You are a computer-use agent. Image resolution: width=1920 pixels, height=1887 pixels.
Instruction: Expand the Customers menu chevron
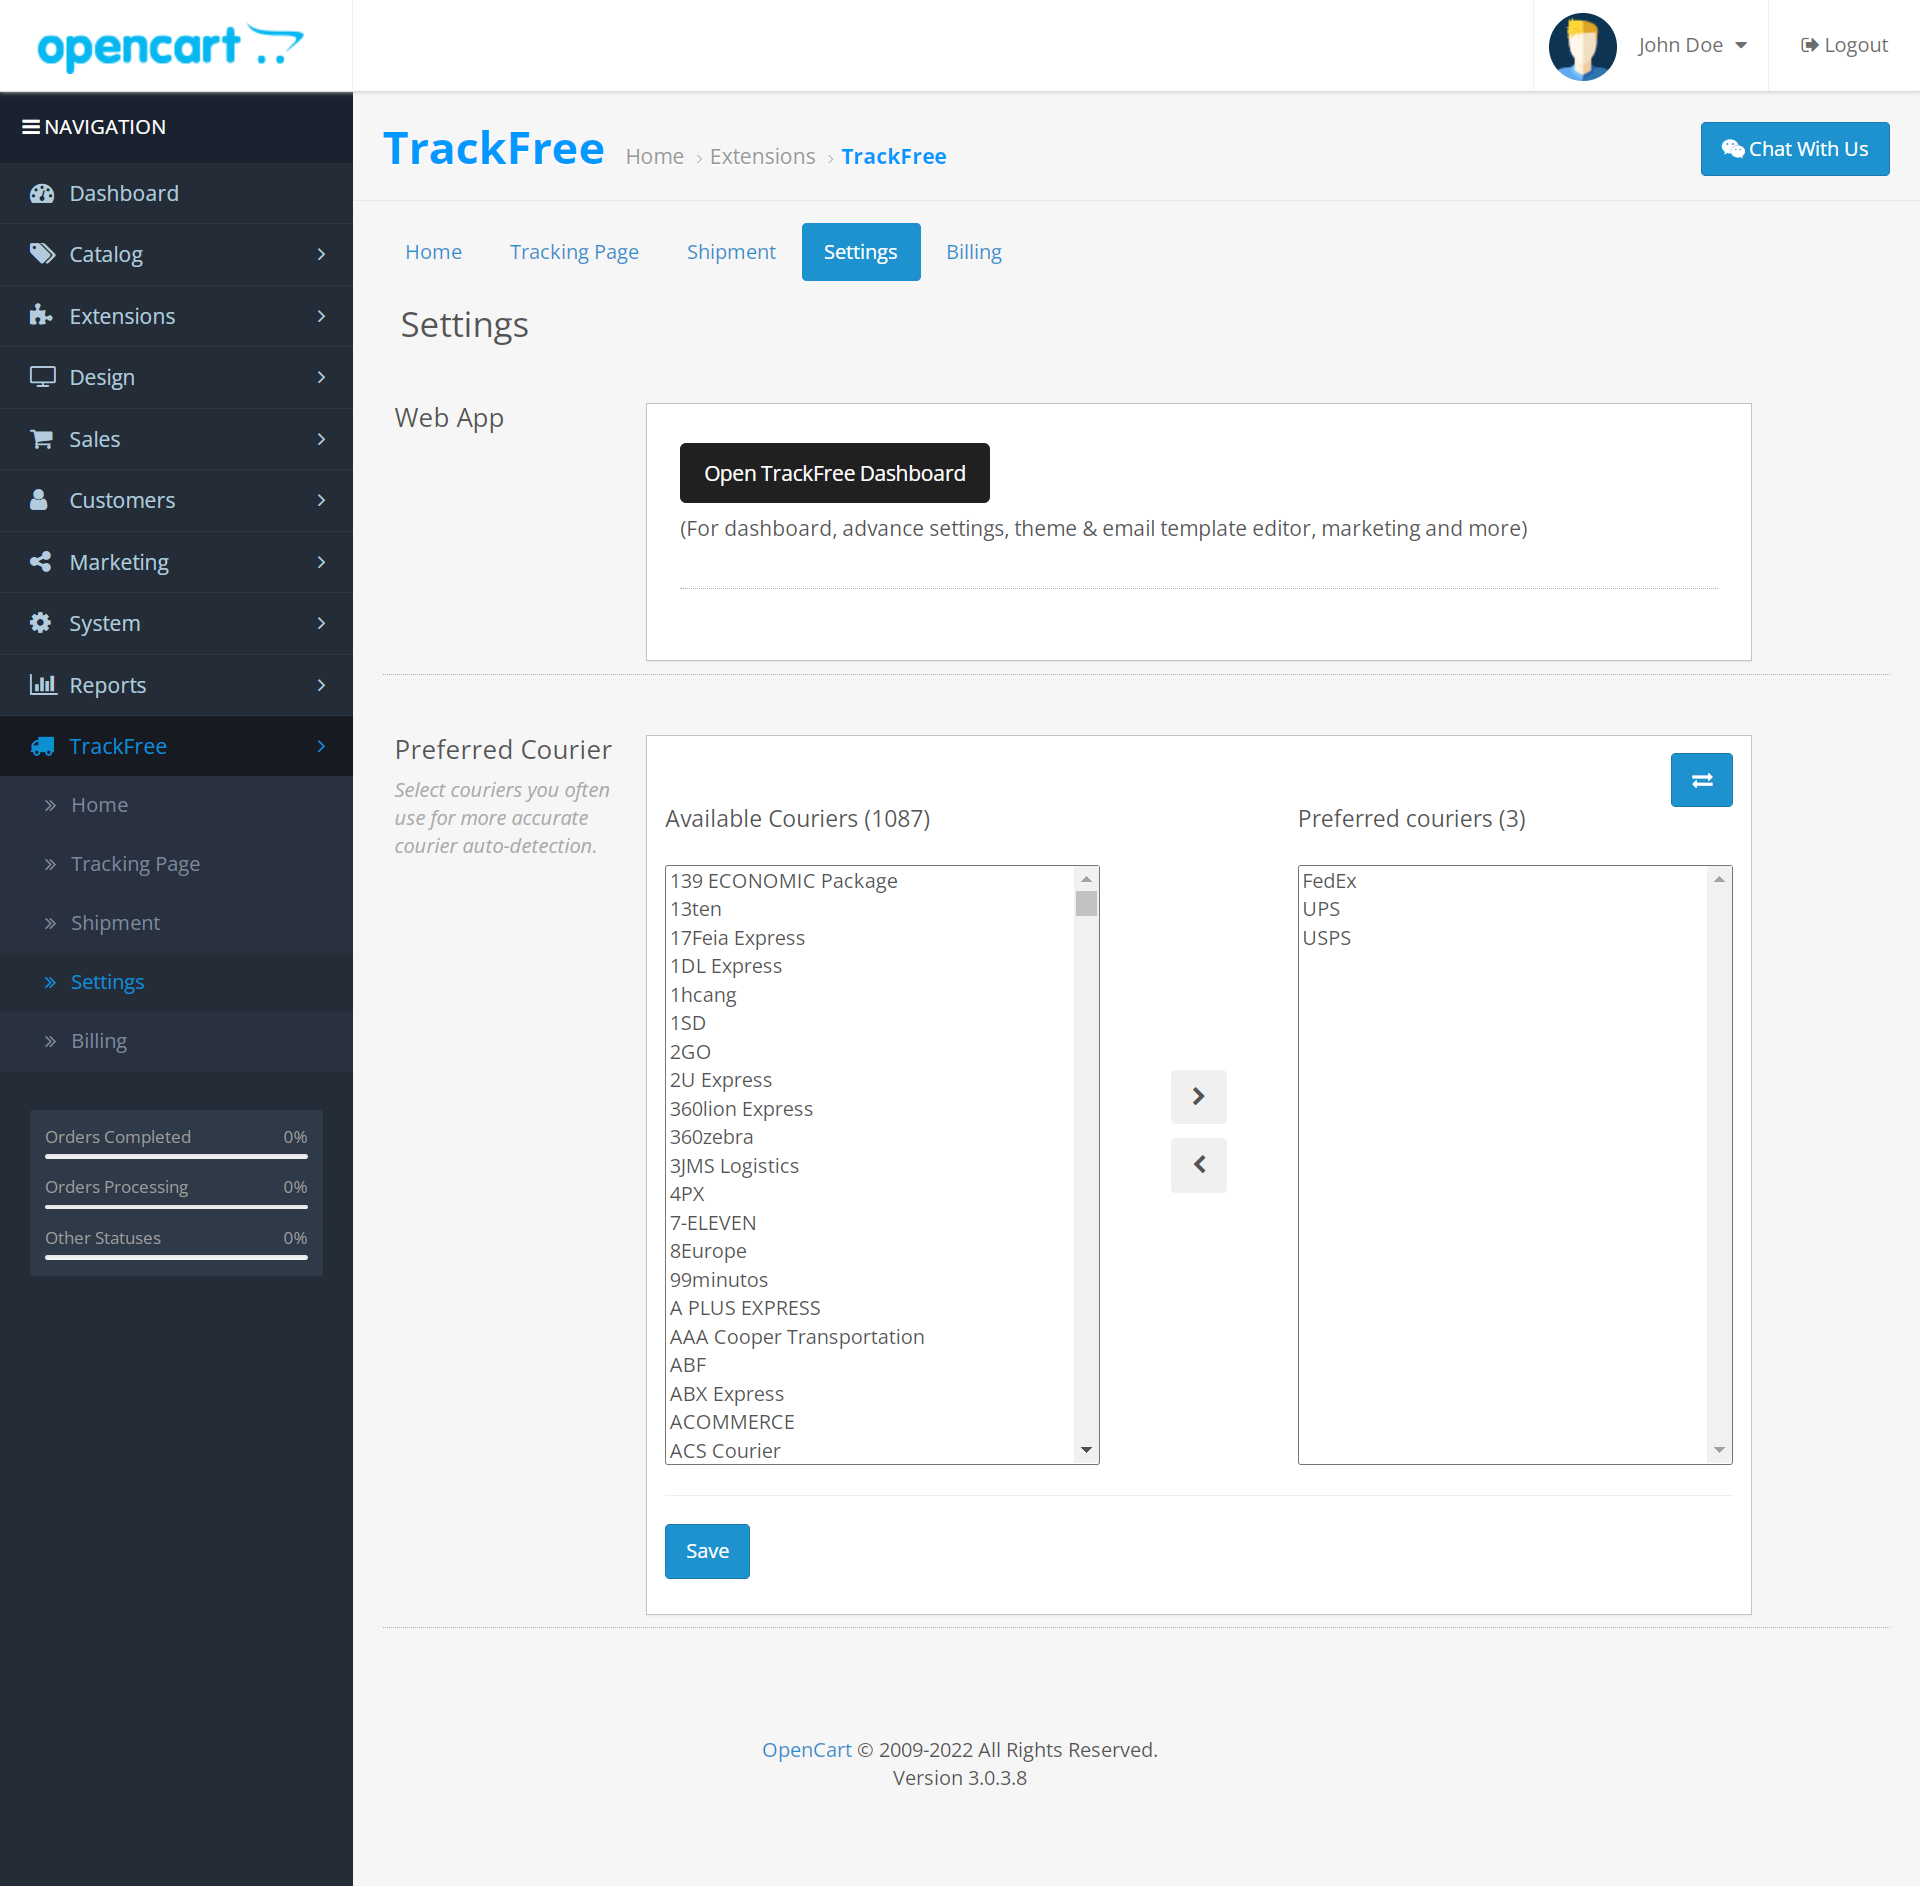[x=321, y=500]
